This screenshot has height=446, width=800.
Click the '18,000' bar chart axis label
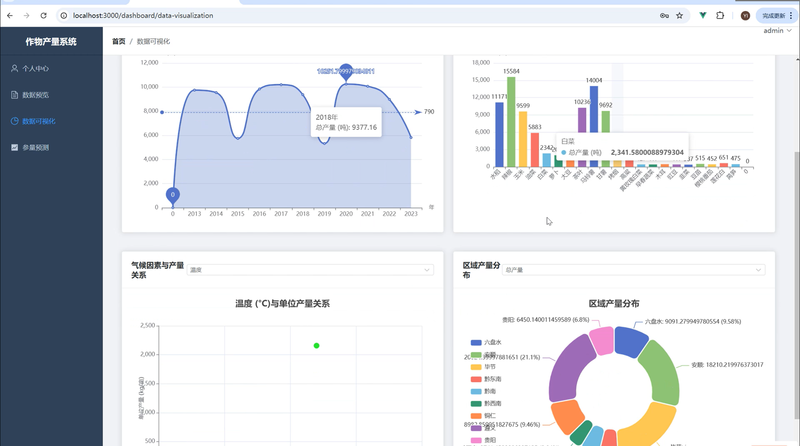481,63
